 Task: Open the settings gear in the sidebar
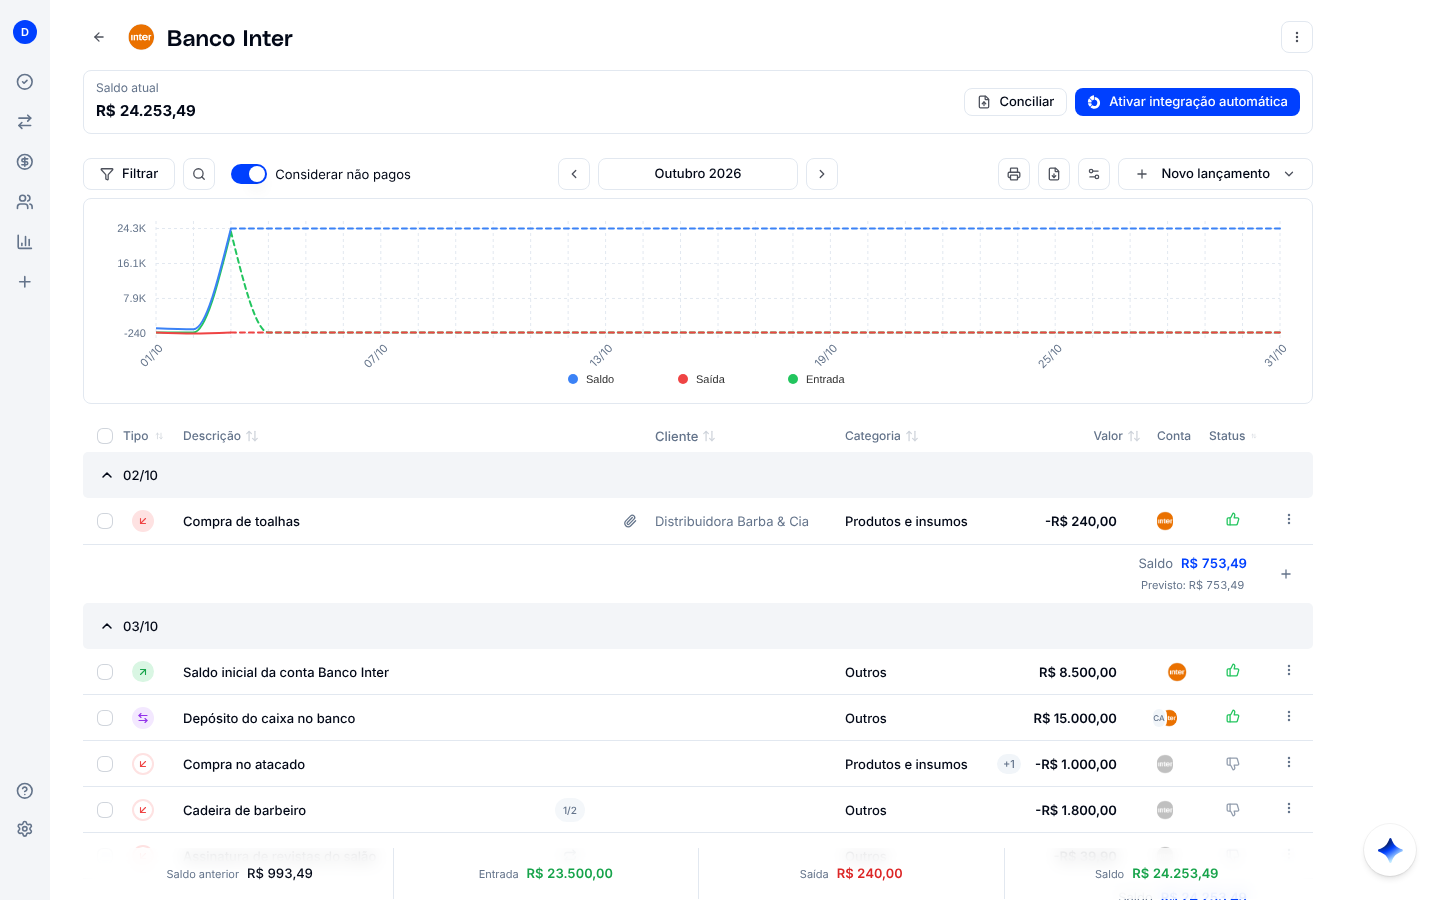(x=25, y=829)
